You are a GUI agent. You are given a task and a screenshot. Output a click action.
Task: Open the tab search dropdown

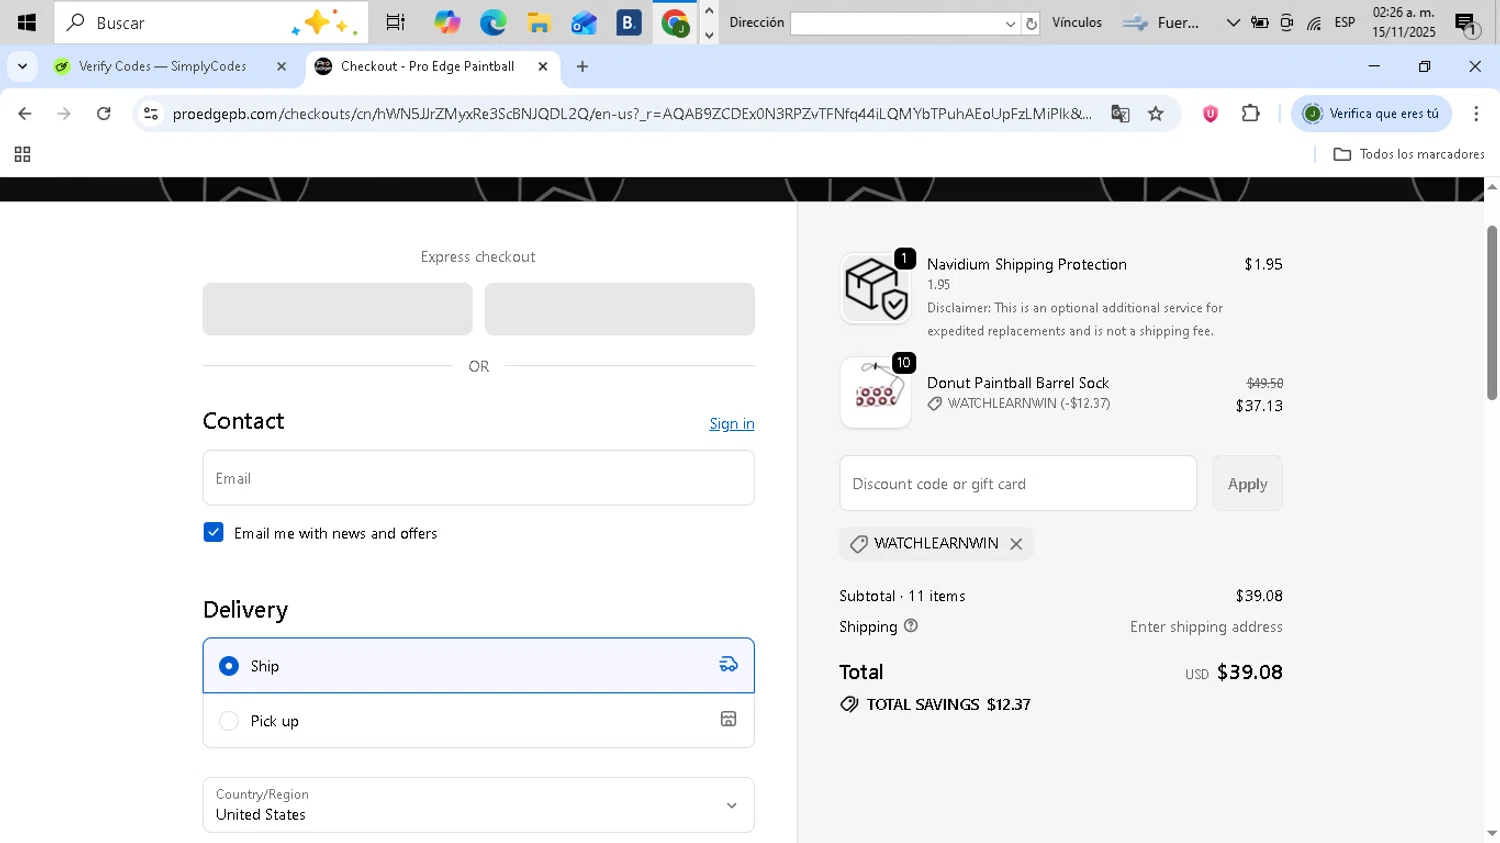(22, 66)
